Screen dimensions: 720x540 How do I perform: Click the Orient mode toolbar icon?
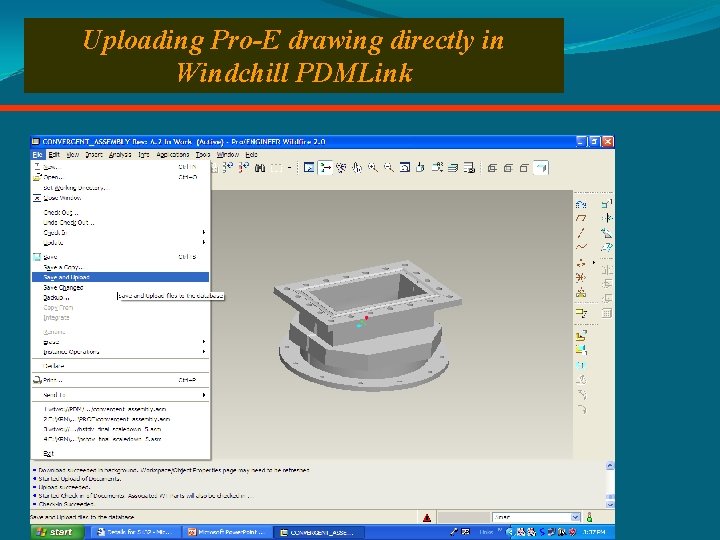[341, 168]
